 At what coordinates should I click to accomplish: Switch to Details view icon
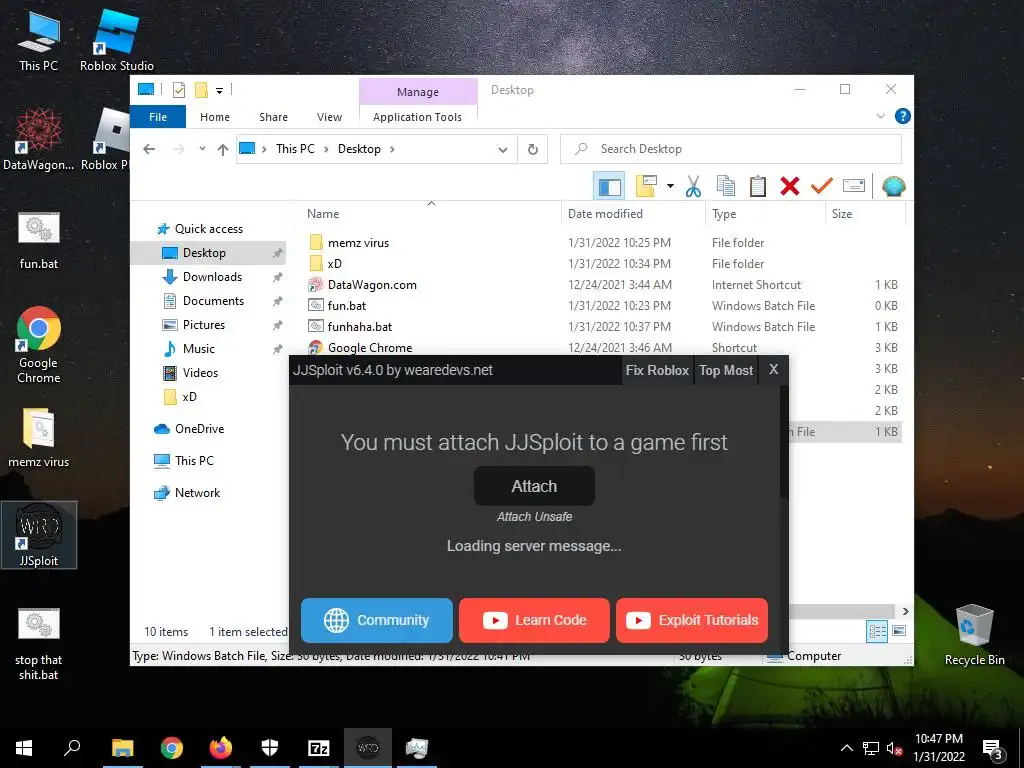pyautogui.click(x=877, y=631)
